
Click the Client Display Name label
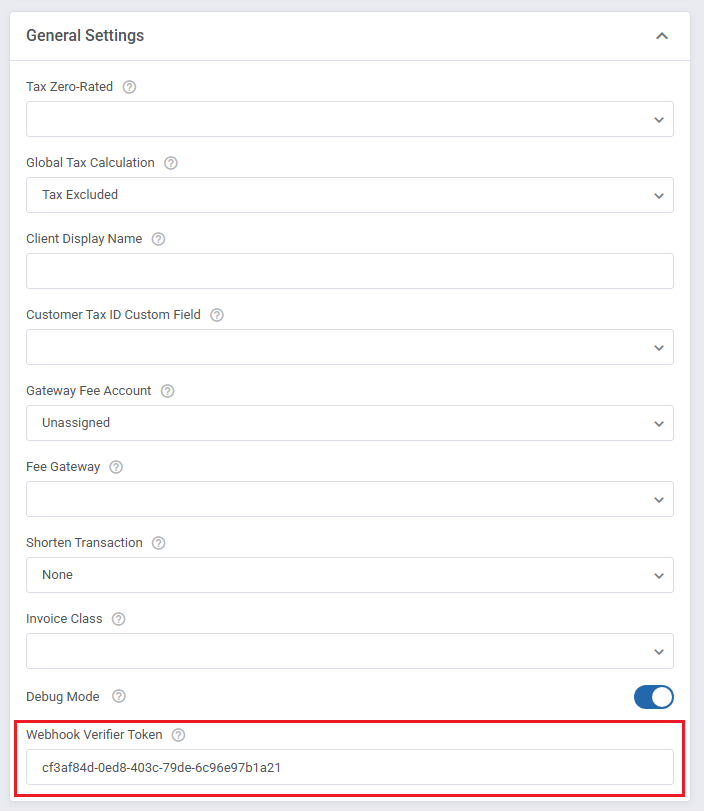pos(84,238)
